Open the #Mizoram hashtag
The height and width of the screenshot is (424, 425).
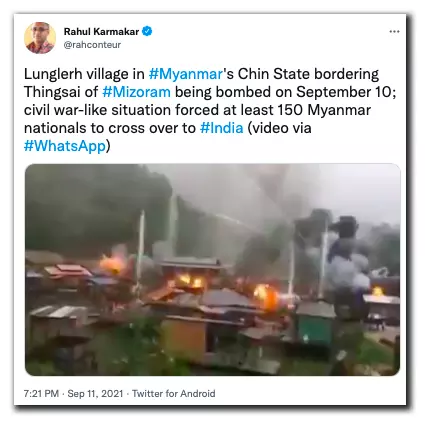[136, 92]
